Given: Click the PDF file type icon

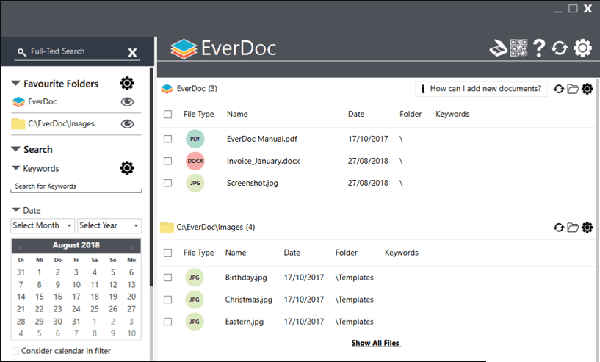Looking at the screenshot, I should (x=195, y=139).
